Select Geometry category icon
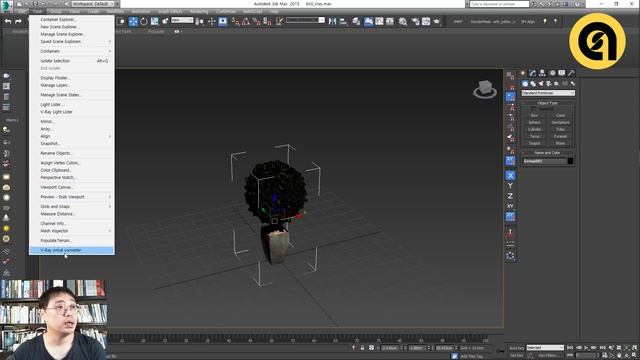This screenshot has height=360, width=640. [525, 84]
